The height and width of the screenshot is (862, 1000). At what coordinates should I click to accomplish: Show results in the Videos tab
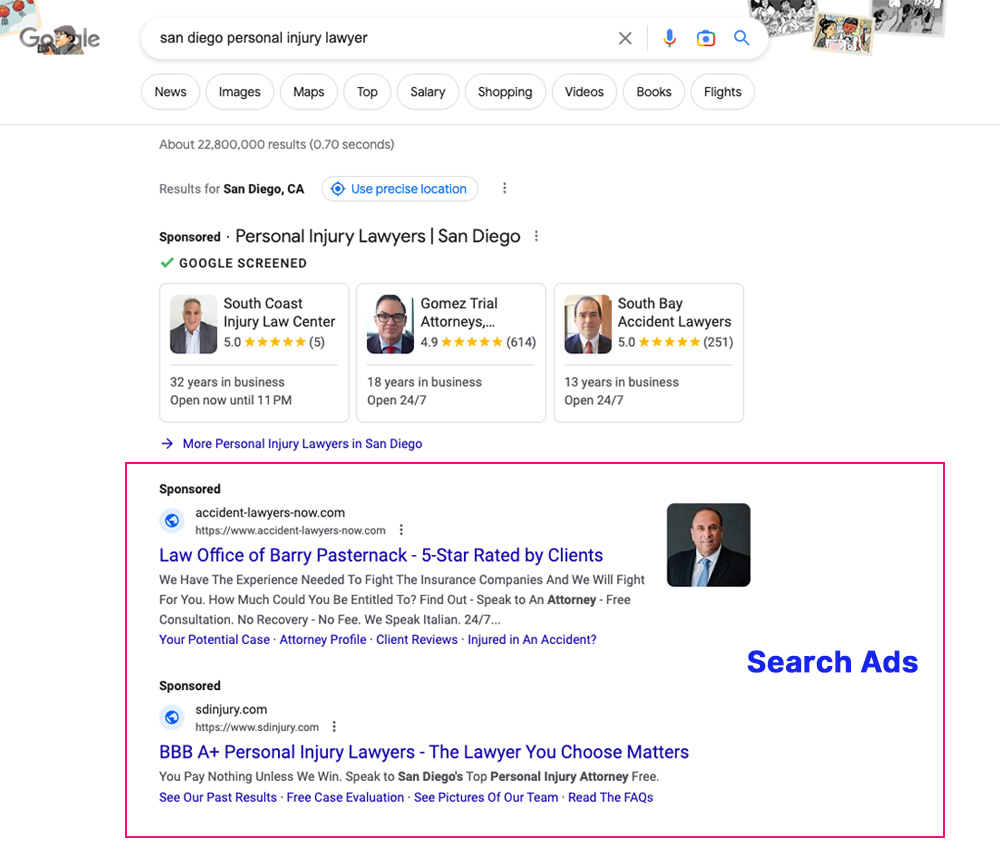click(584, 92)
